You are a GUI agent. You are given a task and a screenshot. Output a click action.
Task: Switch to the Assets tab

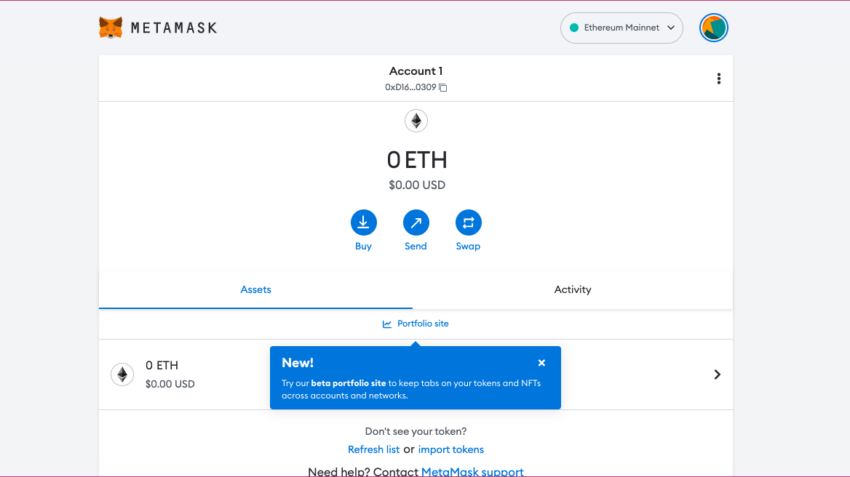click(255, 289)
